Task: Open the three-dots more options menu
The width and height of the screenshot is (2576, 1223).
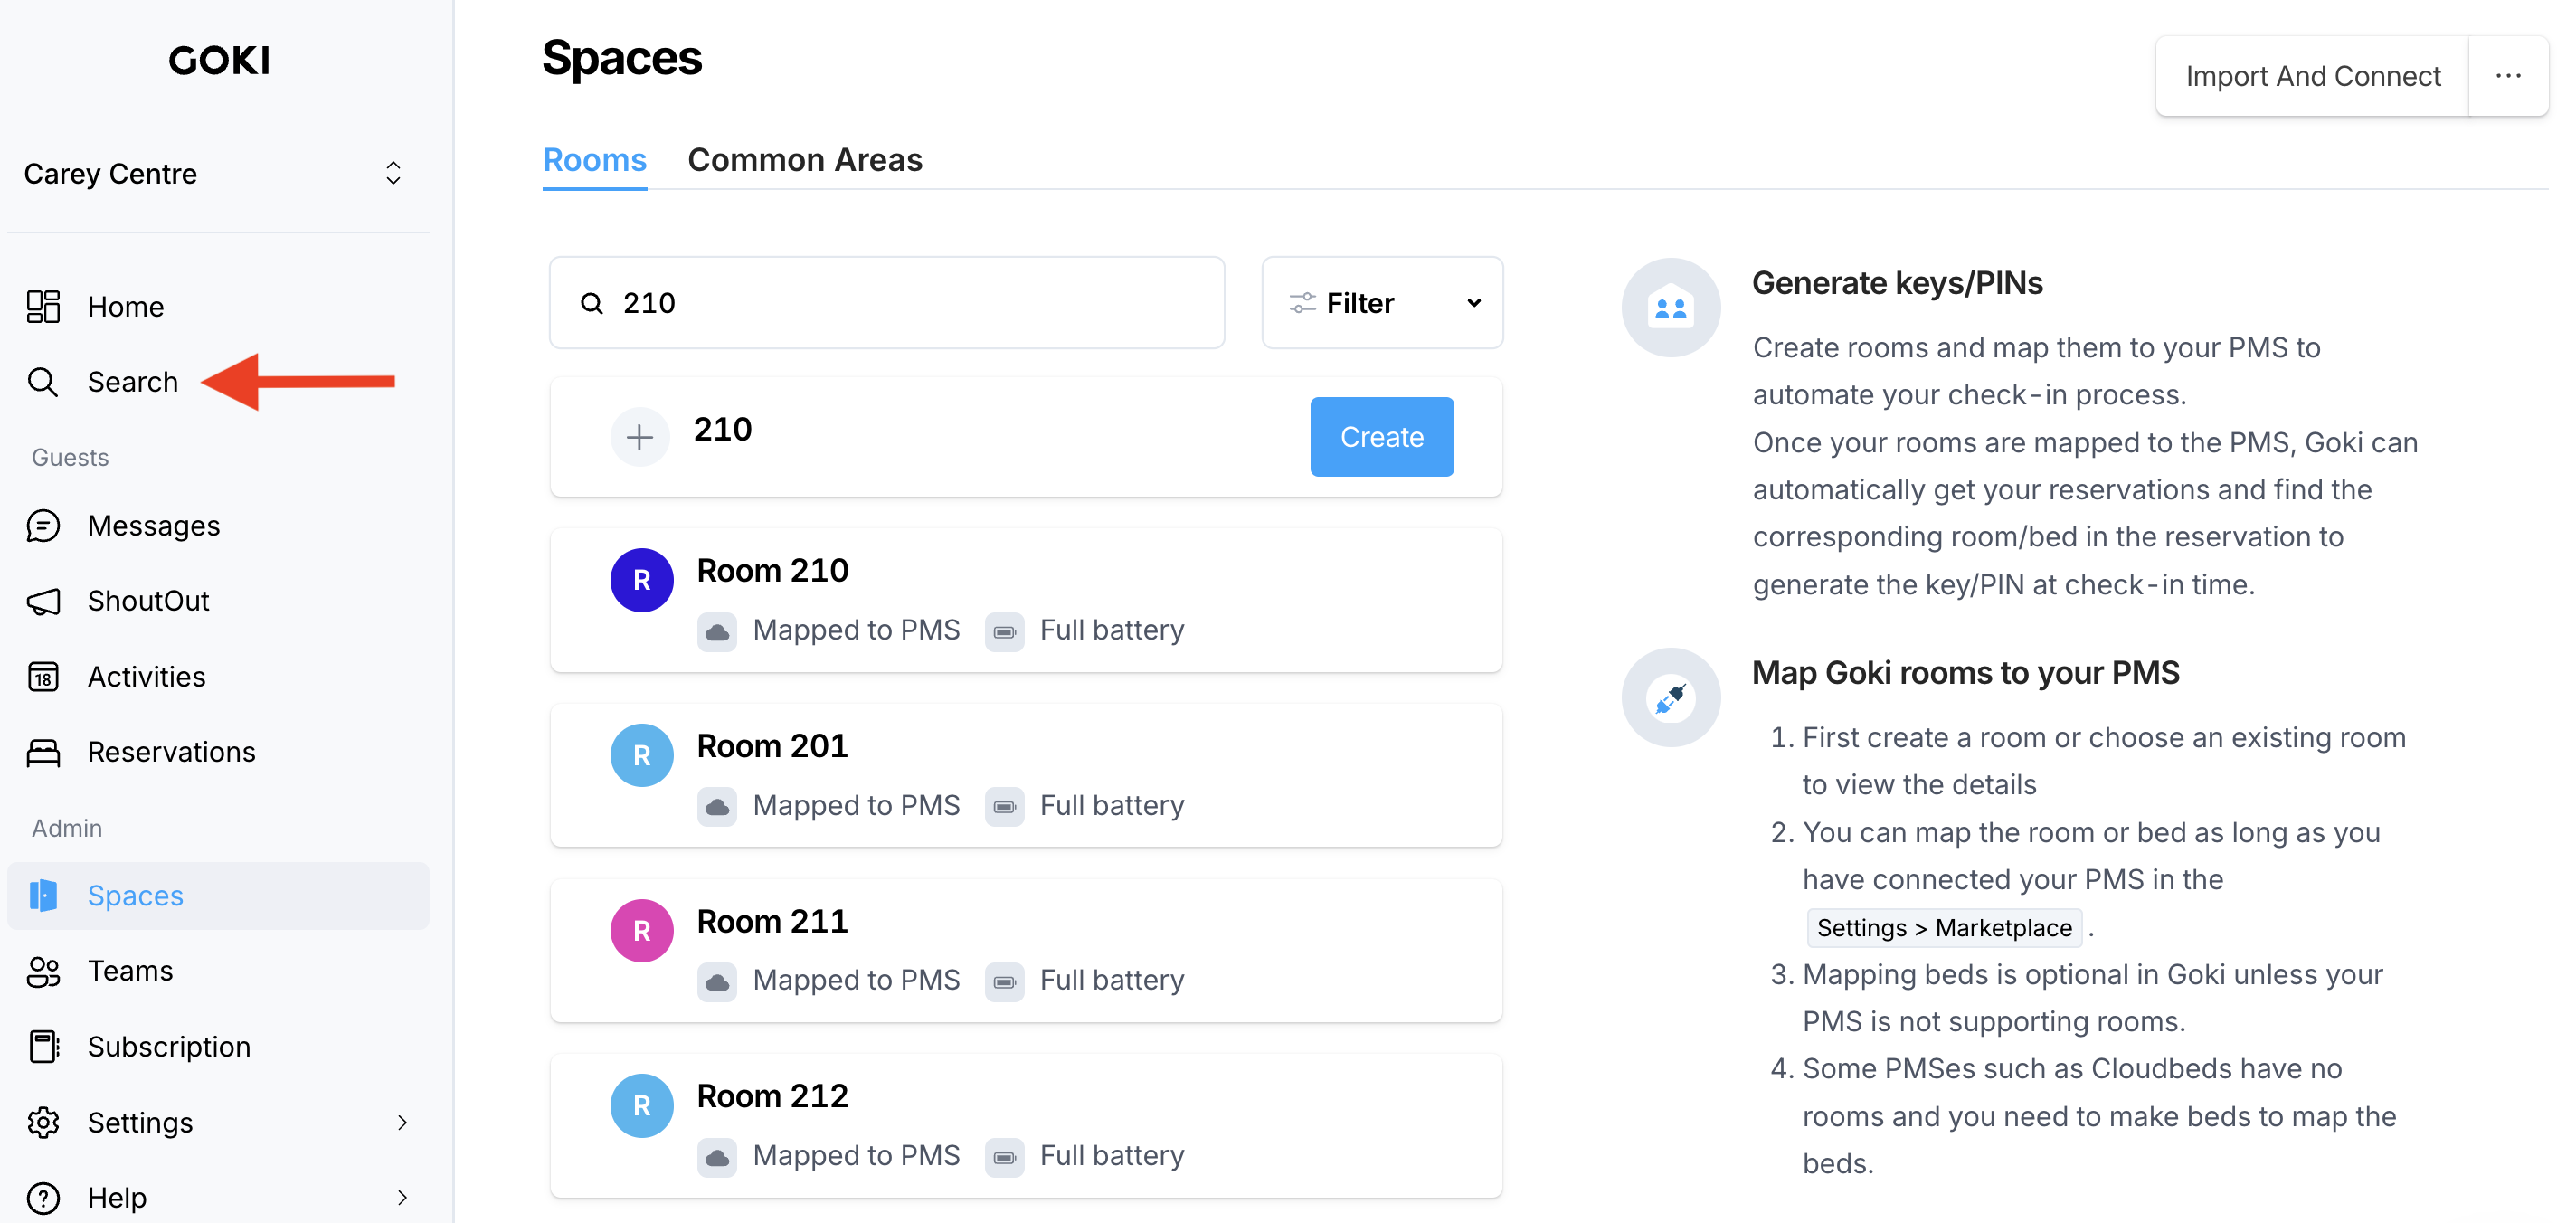Action: [x=2507, y=76]
